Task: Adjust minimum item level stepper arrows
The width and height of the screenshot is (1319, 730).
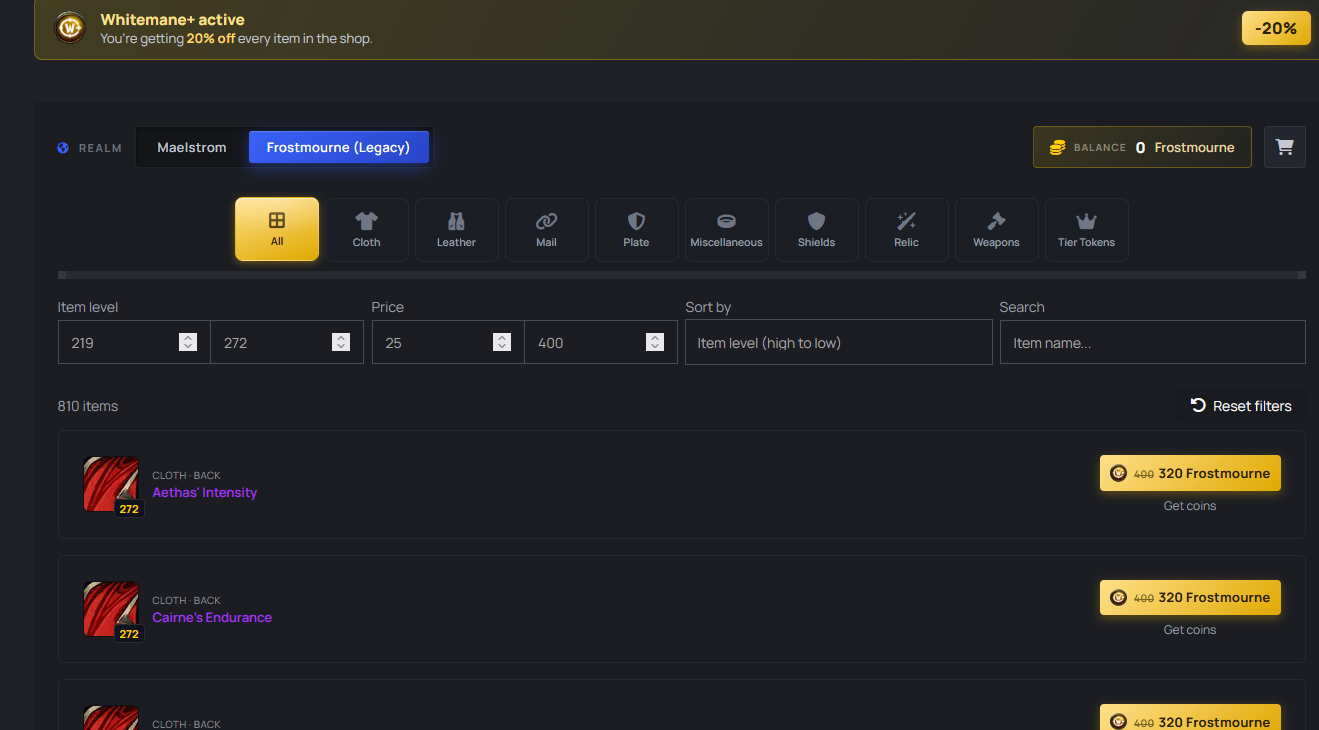Action: (188, 342)
